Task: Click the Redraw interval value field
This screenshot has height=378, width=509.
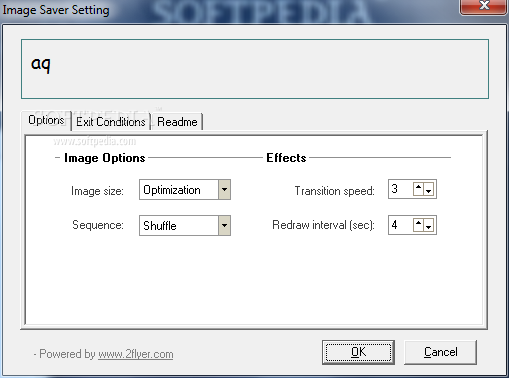Action: [401, 225]
